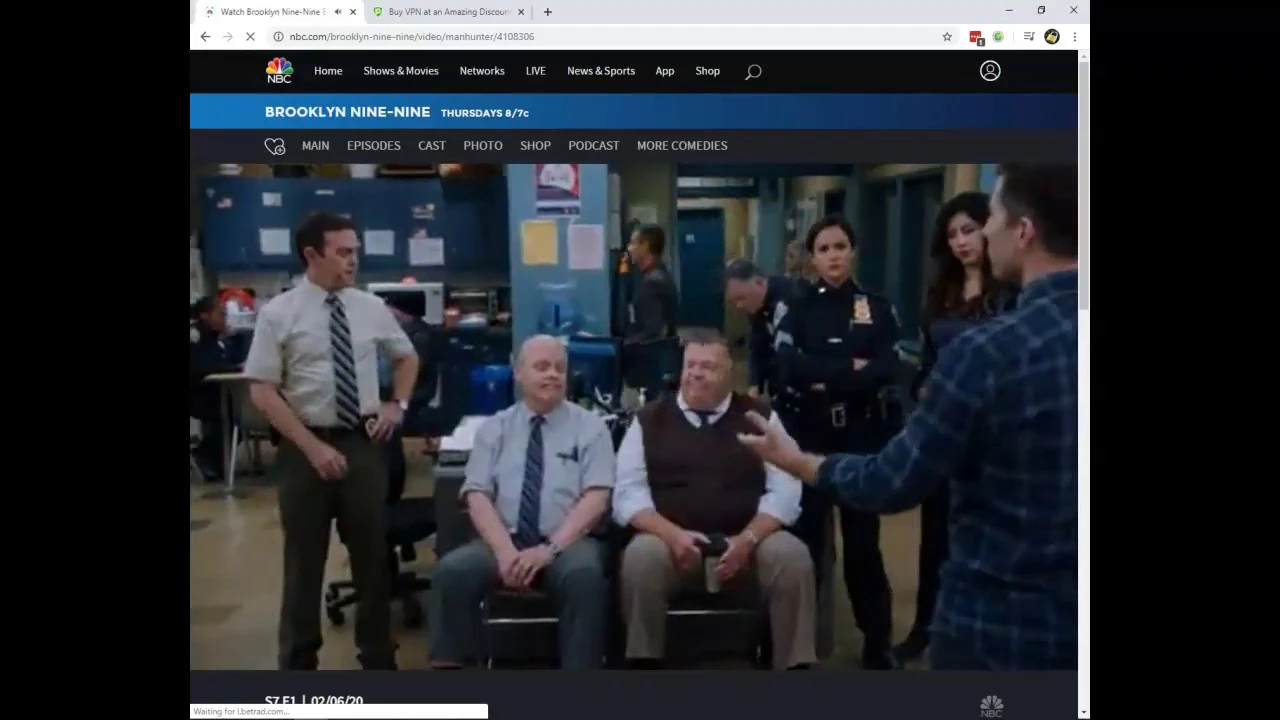Open top NBC Shop link

[708, 71]
